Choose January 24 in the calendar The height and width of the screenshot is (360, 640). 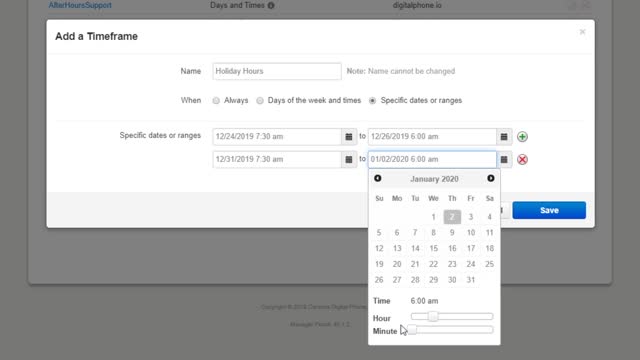(471, 264)
